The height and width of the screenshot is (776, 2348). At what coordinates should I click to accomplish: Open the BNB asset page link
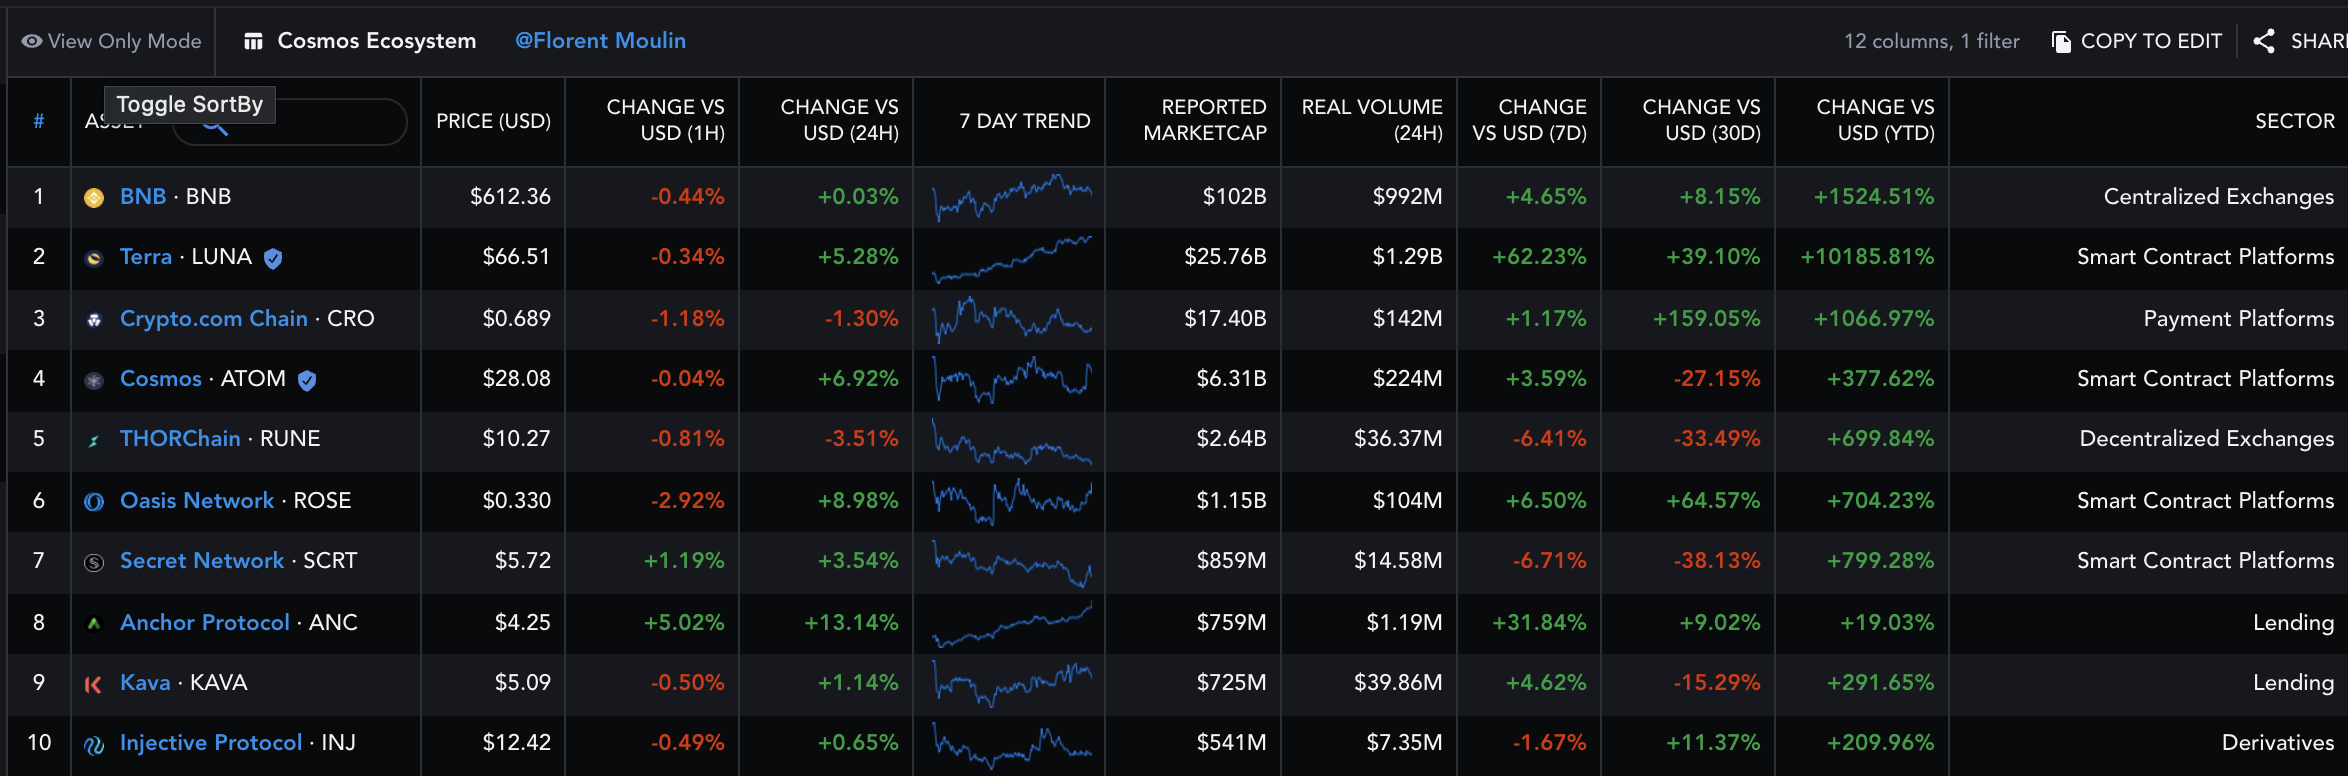pos(143,196)
